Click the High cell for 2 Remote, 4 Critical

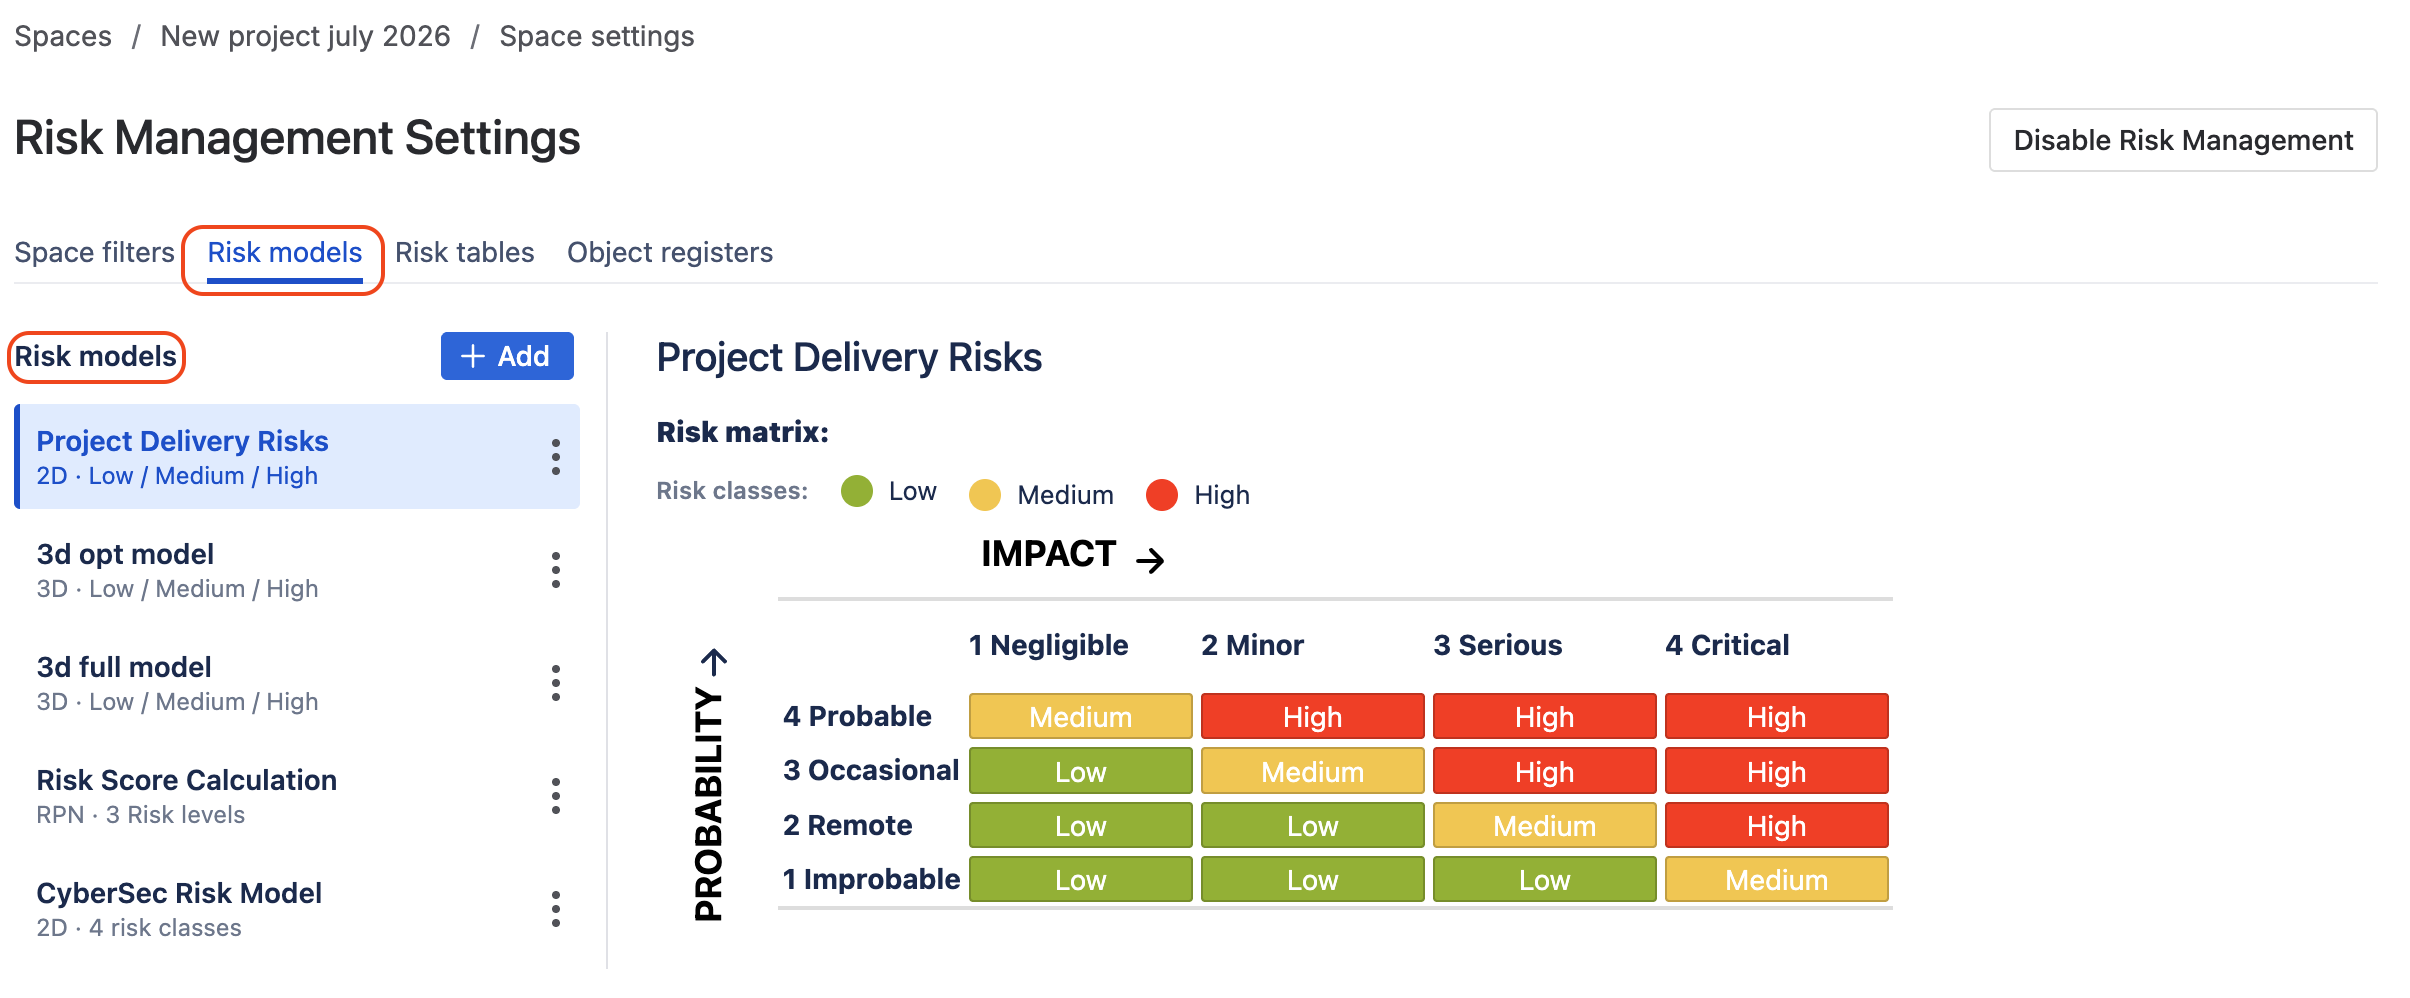click(1777, 826)
